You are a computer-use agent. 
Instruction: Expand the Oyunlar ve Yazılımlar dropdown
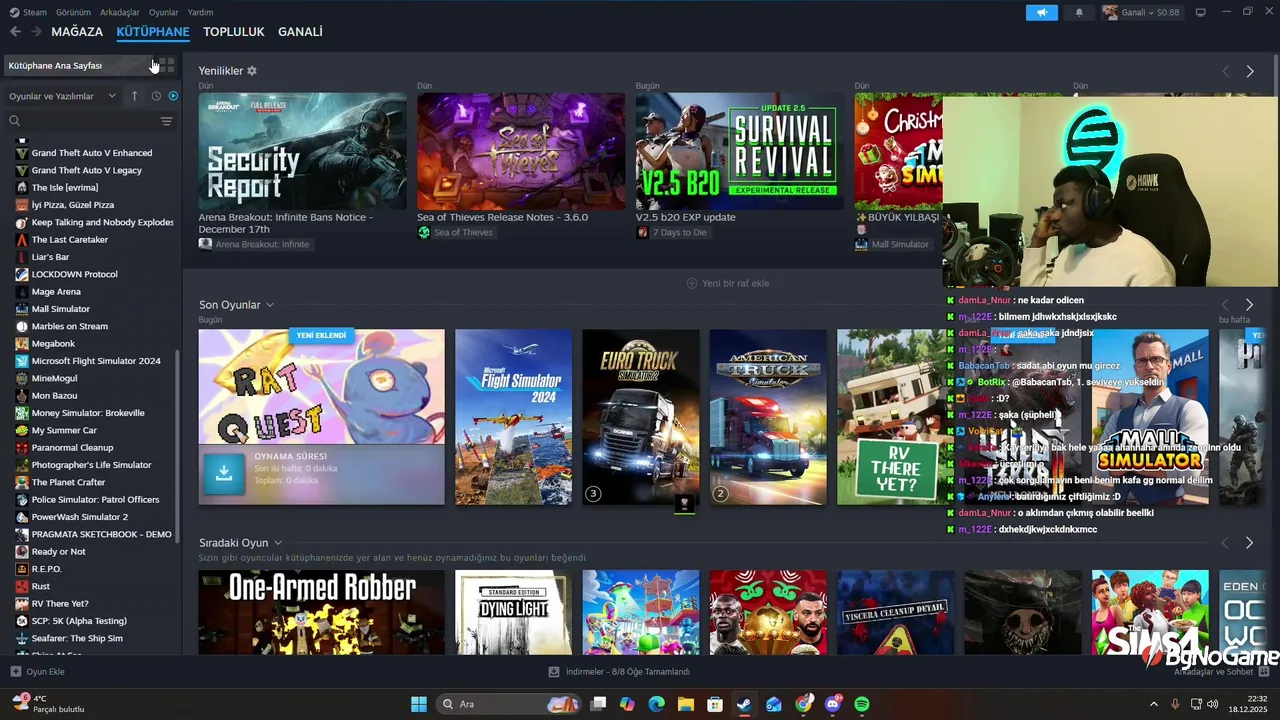click(x=63, y=96)
